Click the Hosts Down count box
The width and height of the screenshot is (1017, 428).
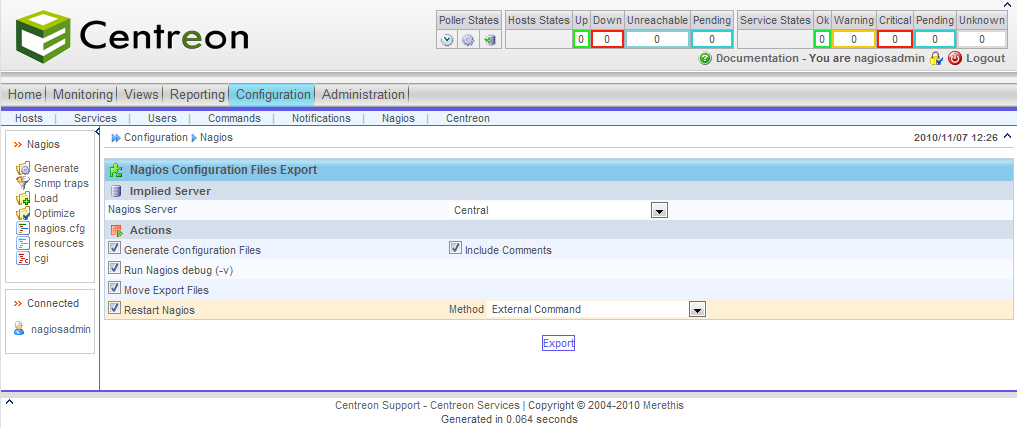click(x=607, y=40)
